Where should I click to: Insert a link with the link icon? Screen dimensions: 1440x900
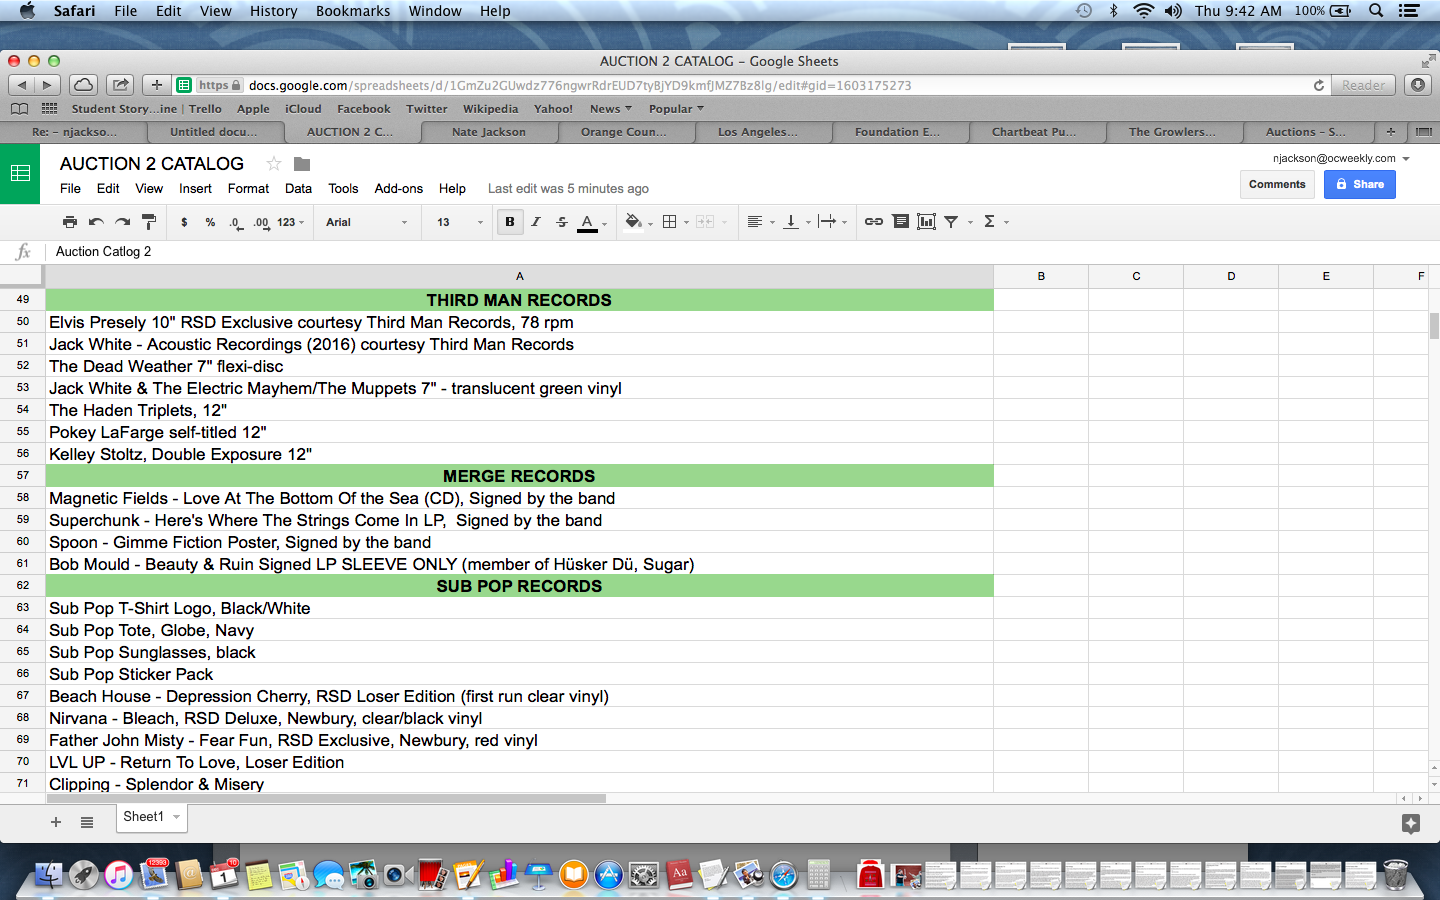[873, 222]
